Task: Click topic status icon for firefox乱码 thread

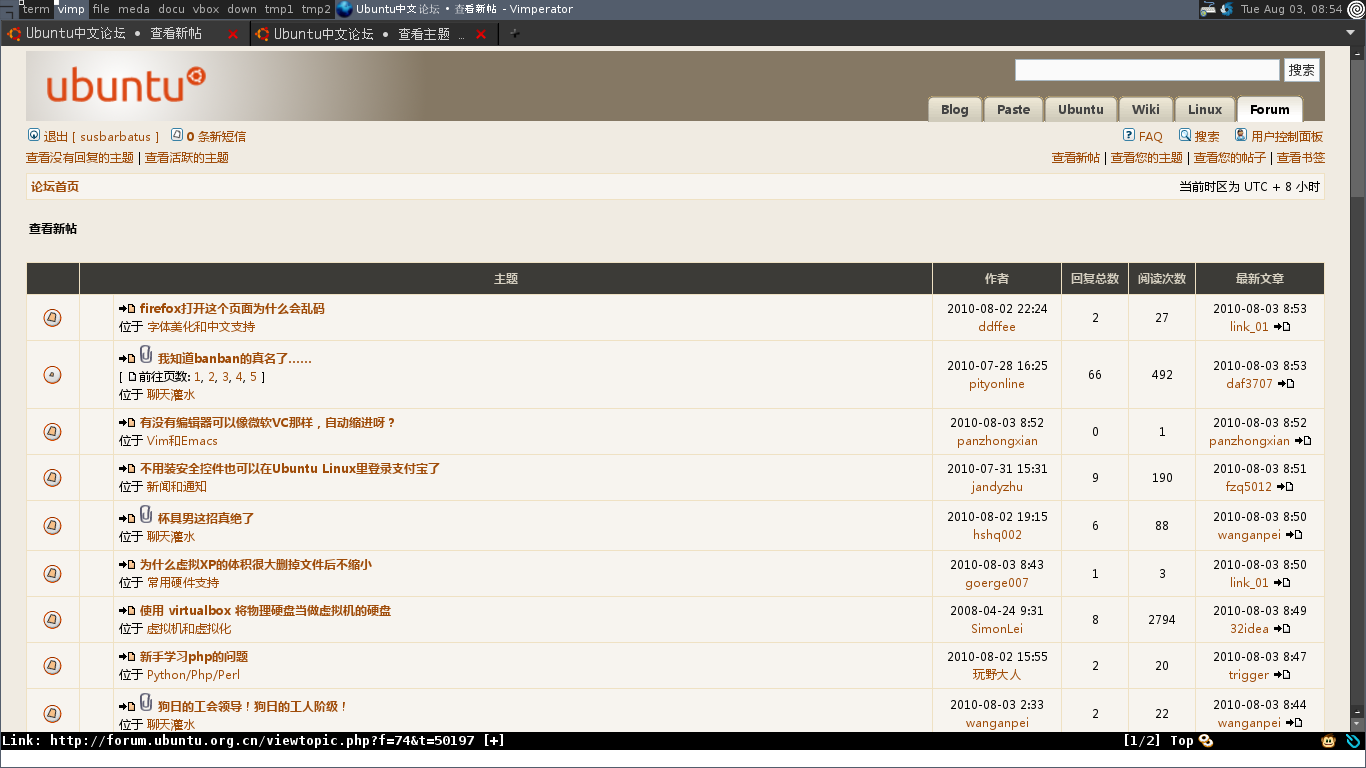Action: (x=53, y=318)
